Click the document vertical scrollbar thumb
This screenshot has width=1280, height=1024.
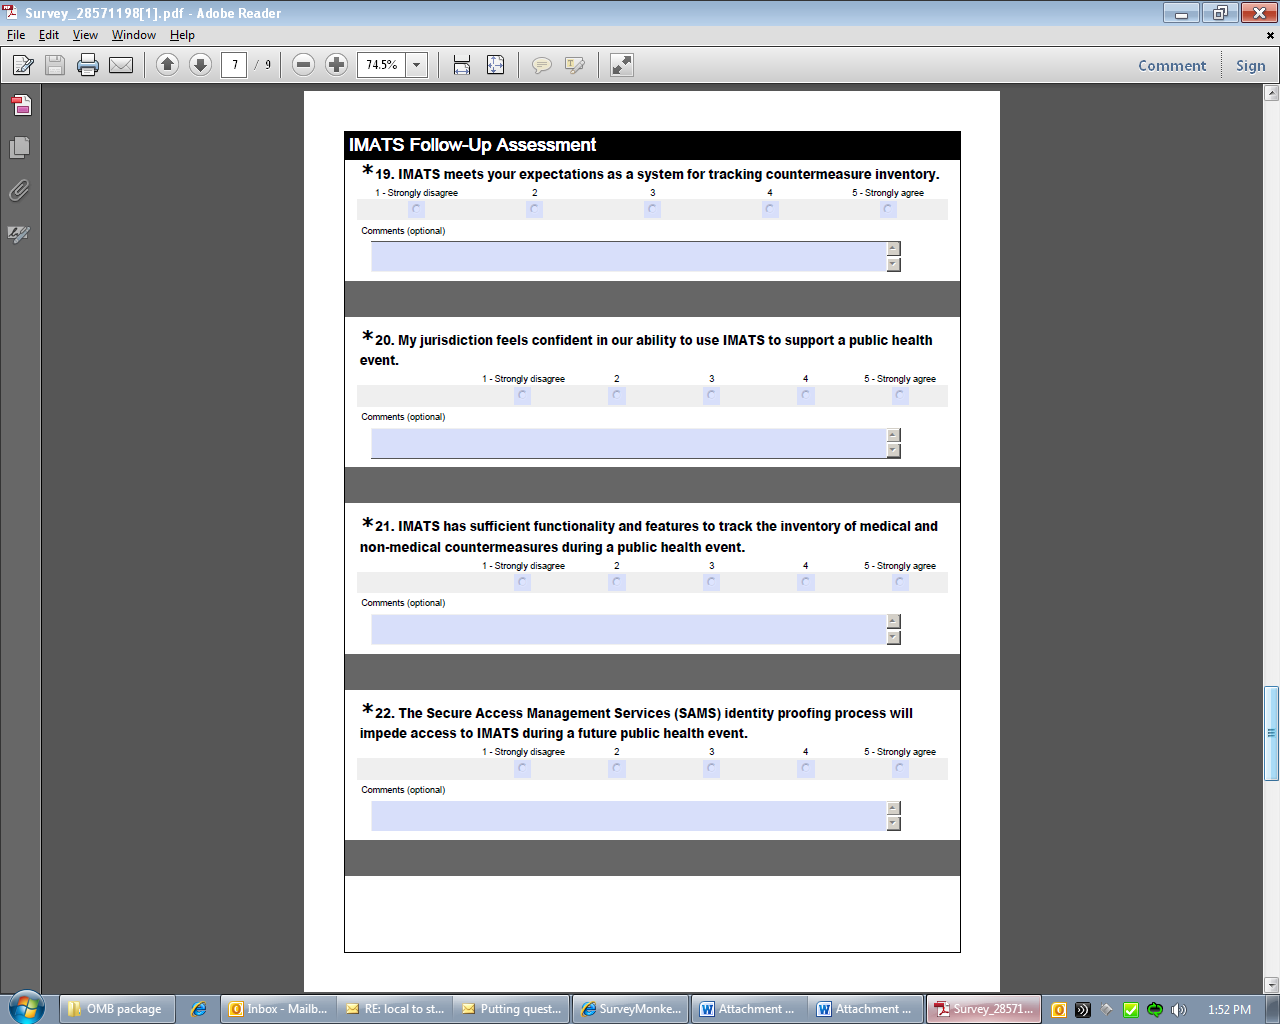point(1271,733)
